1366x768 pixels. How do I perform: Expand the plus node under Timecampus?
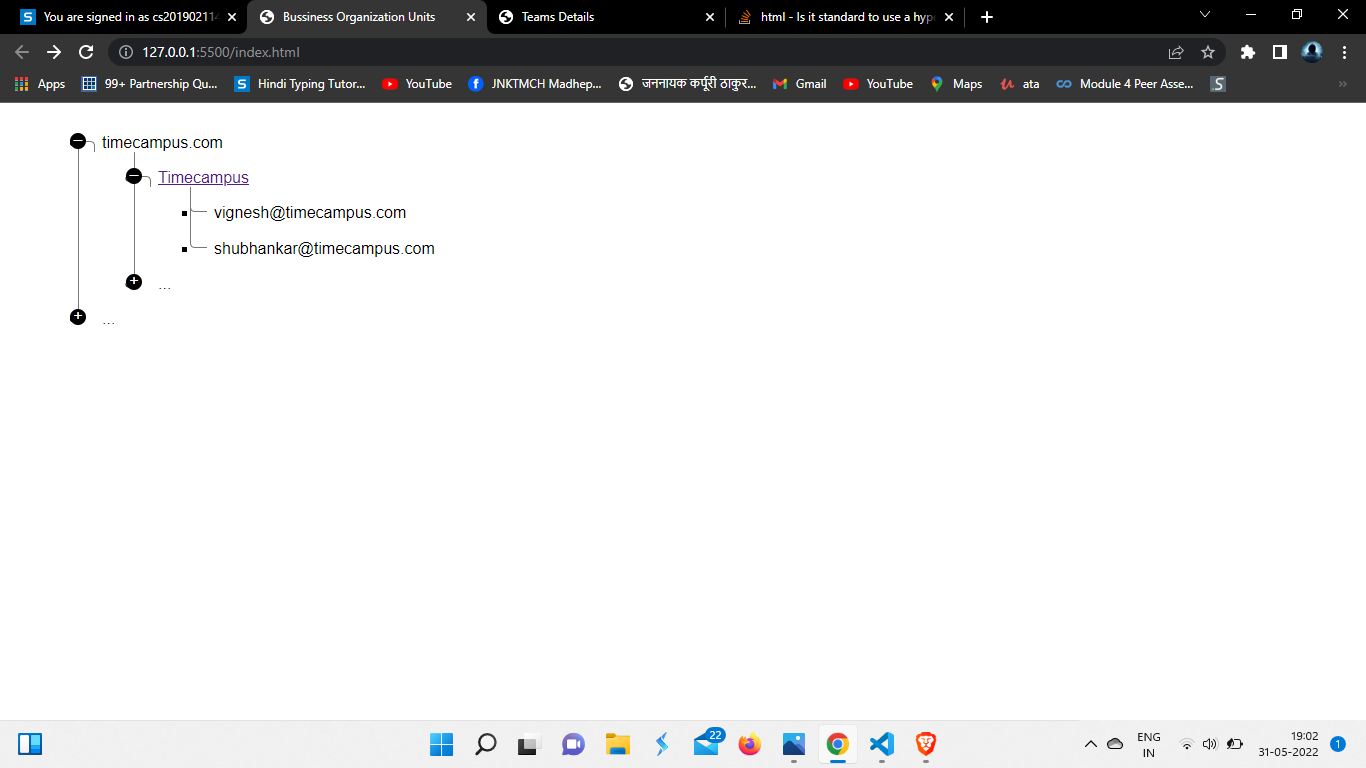[133, 281]
